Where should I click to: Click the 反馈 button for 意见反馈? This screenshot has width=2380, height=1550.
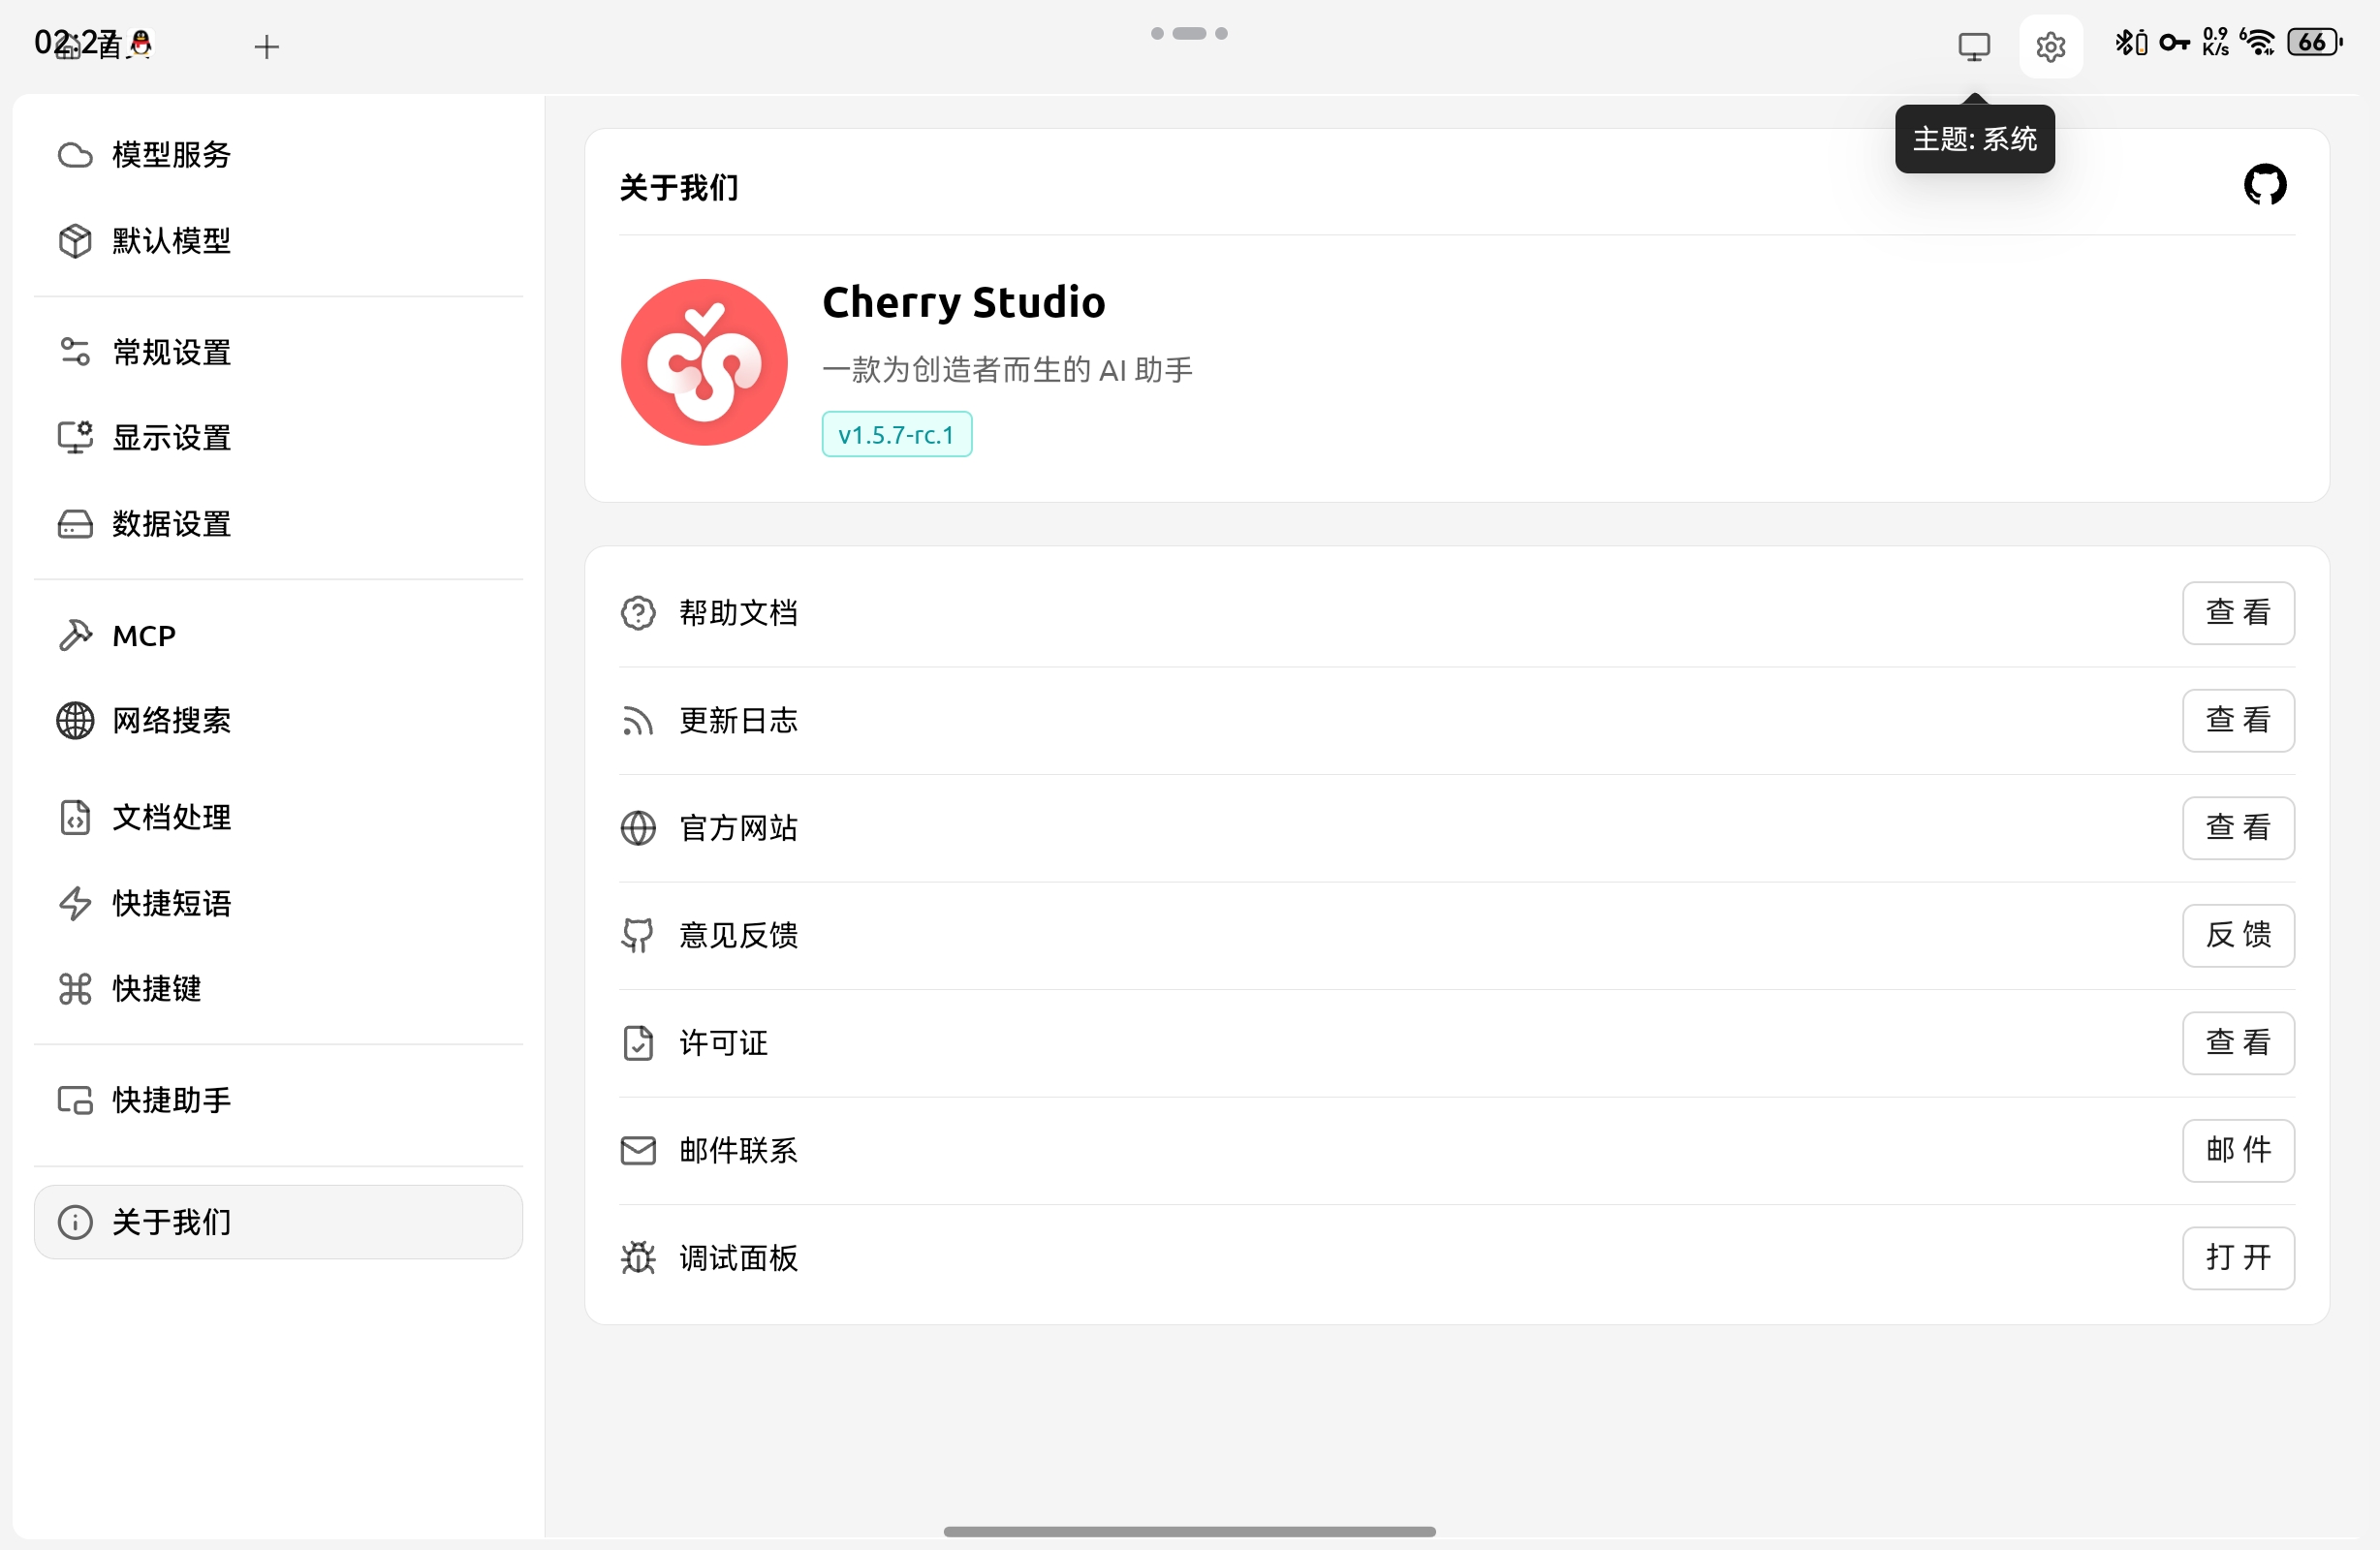click(2238, 935)
